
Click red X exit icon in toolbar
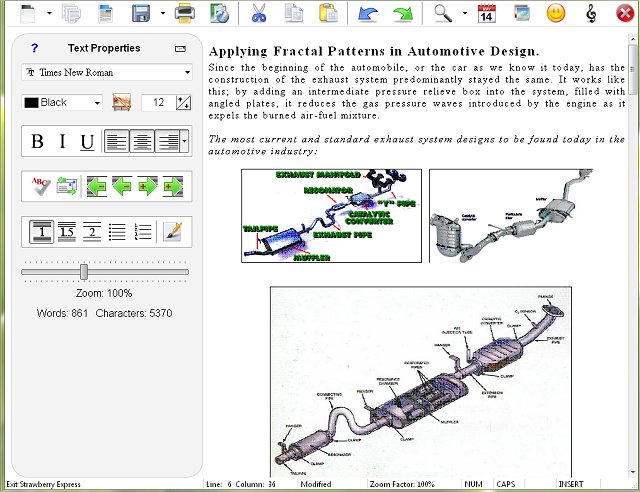point(625,13)
